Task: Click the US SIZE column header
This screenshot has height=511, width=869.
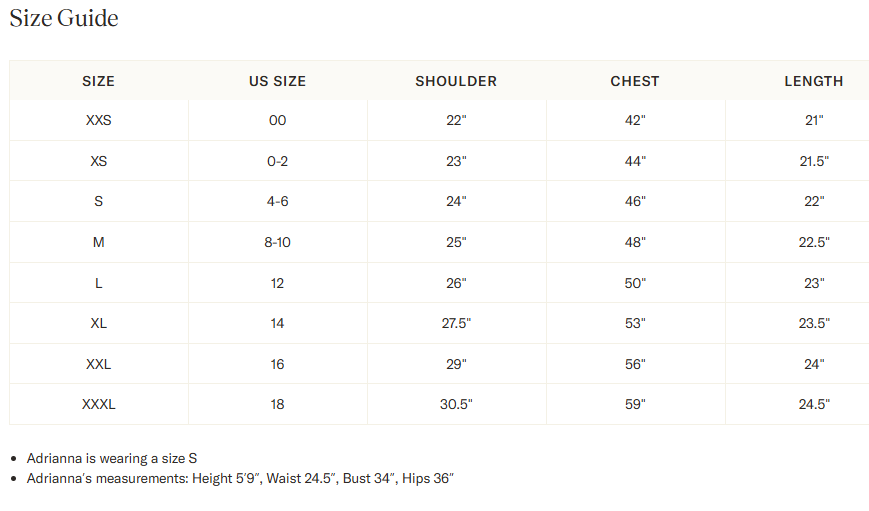Action: (x=277, y=81)
